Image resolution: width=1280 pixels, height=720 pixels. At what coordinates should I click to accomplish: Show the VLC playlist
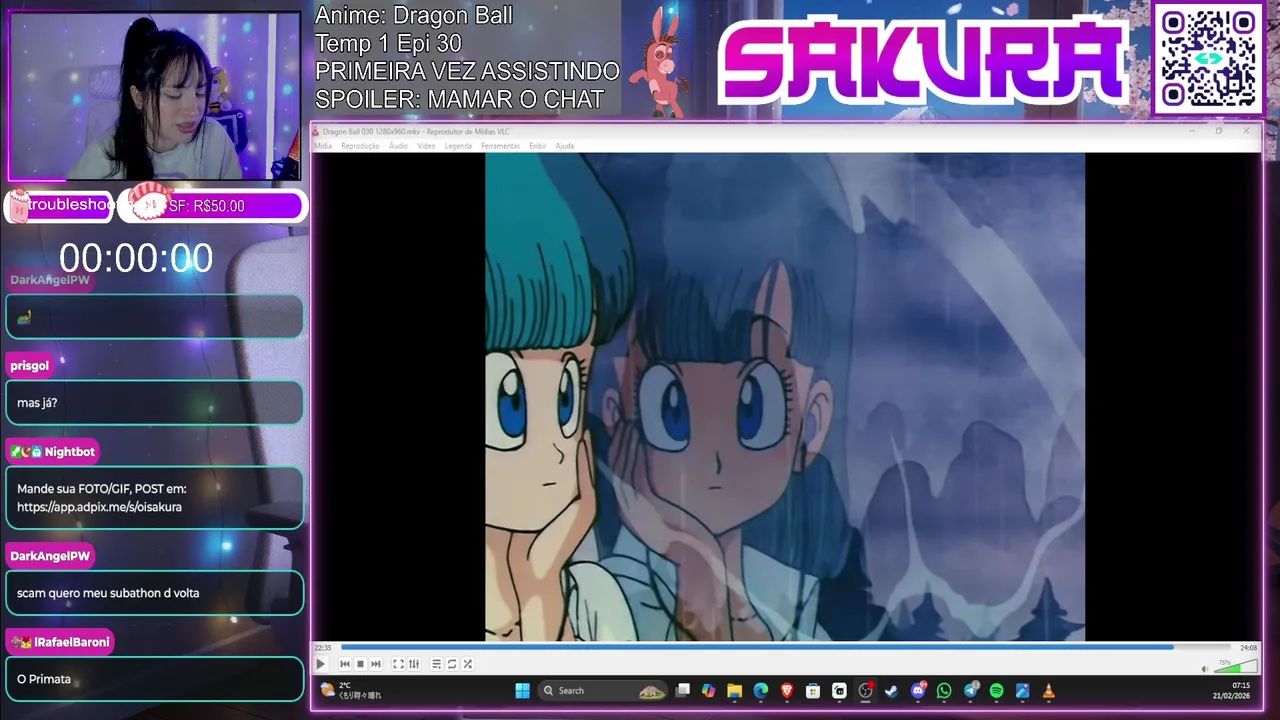click(436, 664)
